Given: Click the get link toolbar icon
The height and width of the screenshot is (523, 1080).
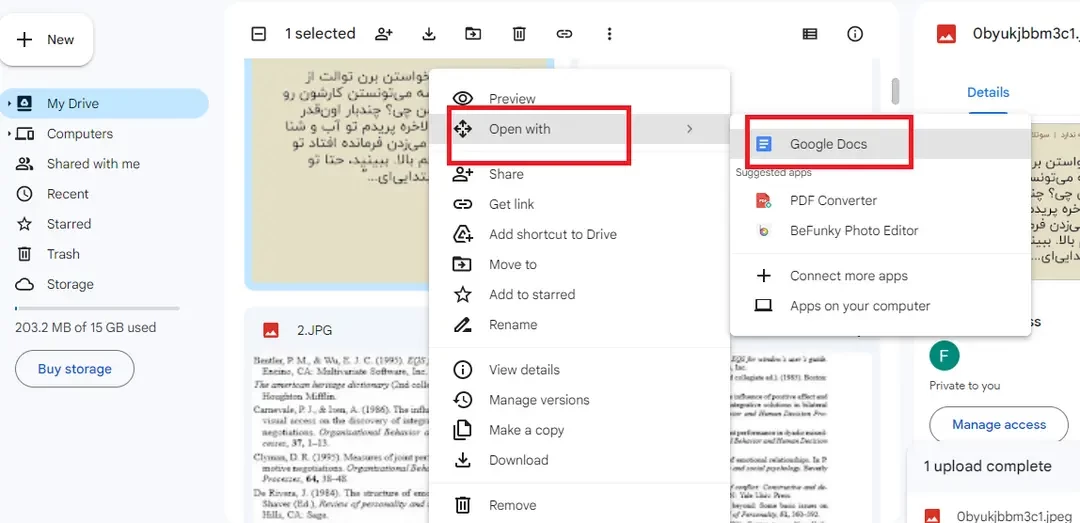Looking at the screenshot, I should [x=564, y=34].
